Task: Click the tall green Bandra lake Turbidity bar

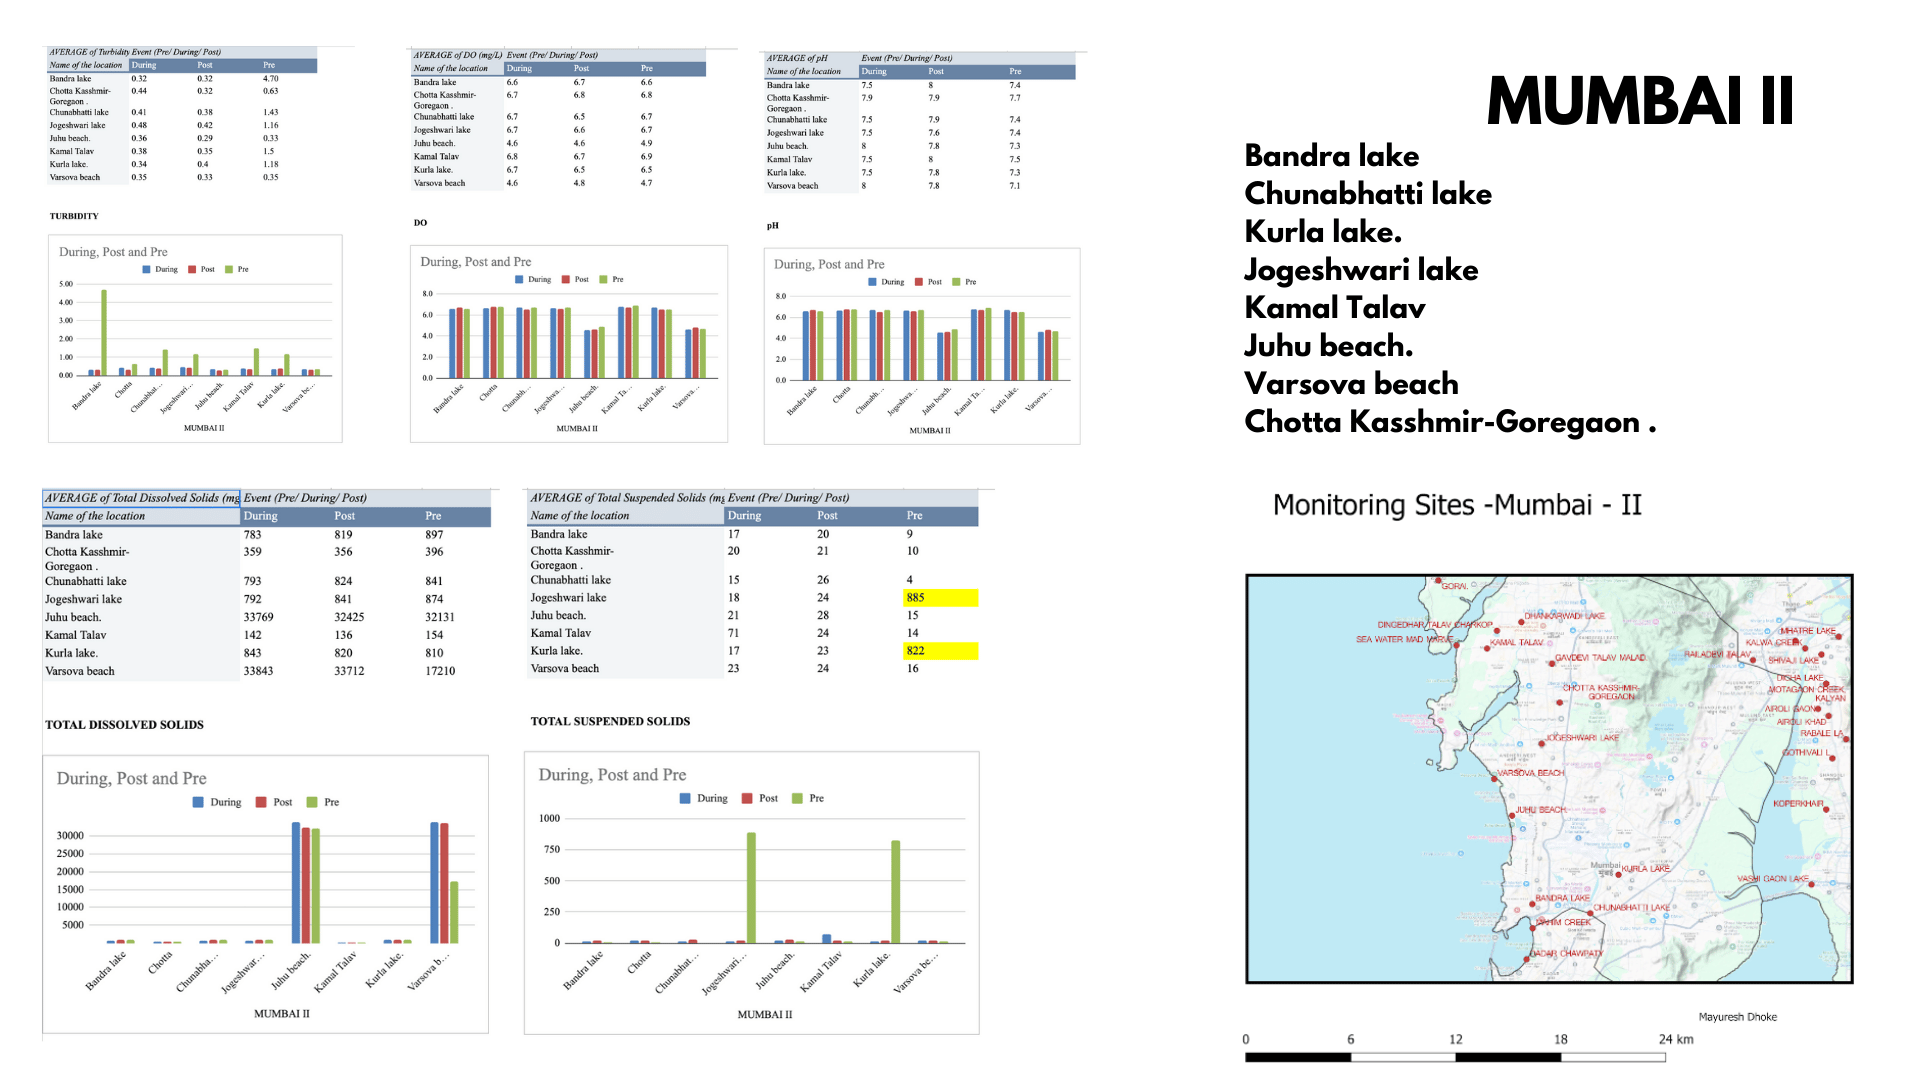Action: (104, 332)
